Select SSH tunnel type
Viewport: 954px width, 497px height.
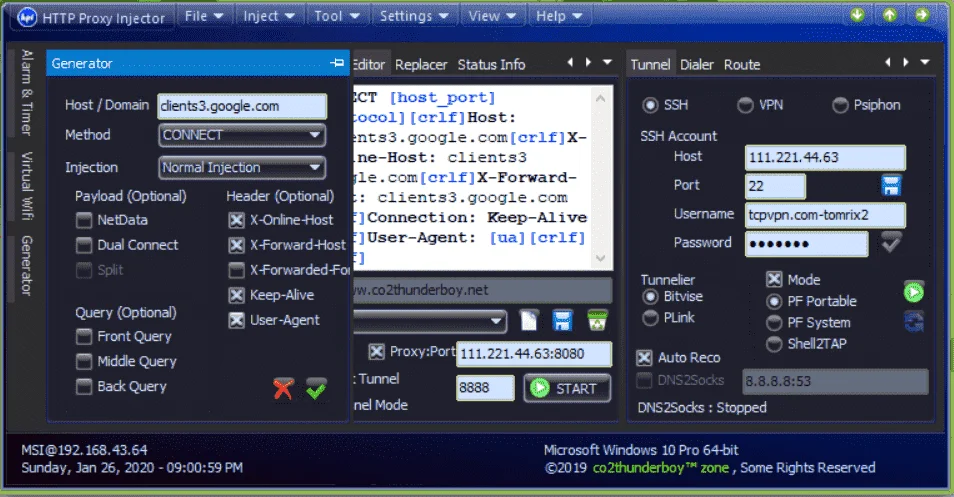coord(650,105)
